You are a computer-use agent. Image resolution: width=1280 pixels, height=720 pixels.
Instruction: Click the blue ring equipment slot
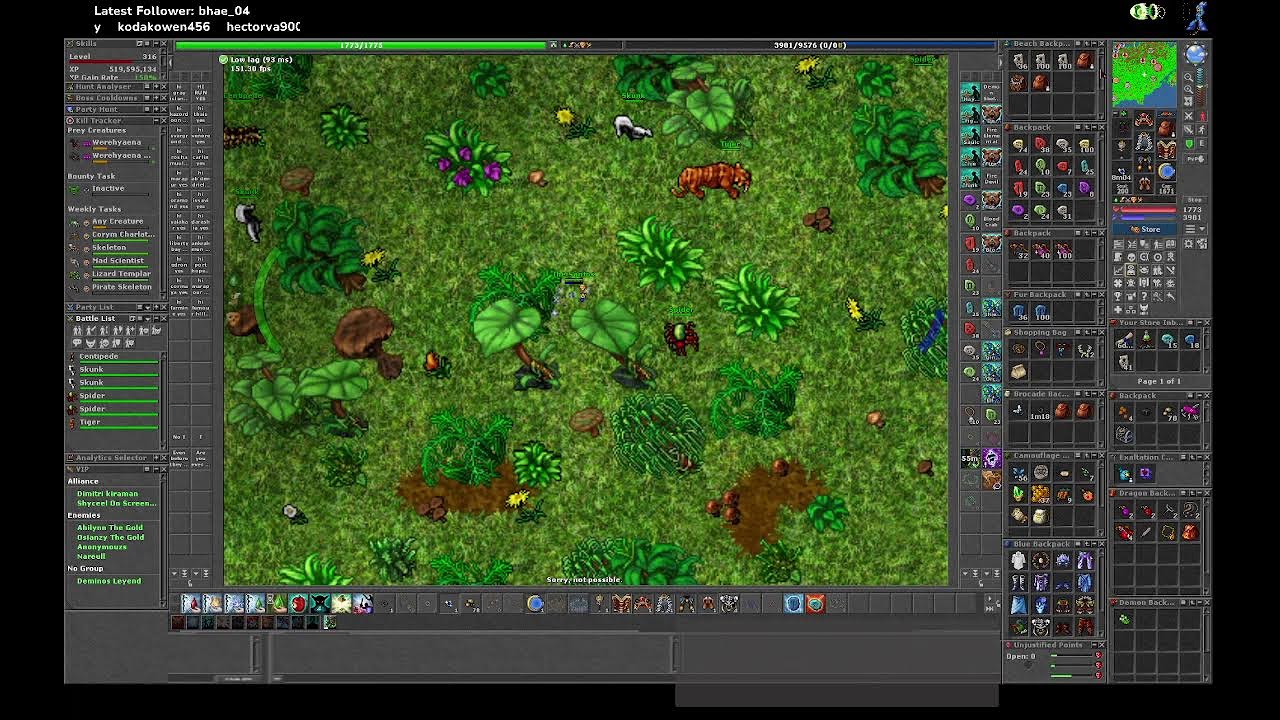[1167, 171]
